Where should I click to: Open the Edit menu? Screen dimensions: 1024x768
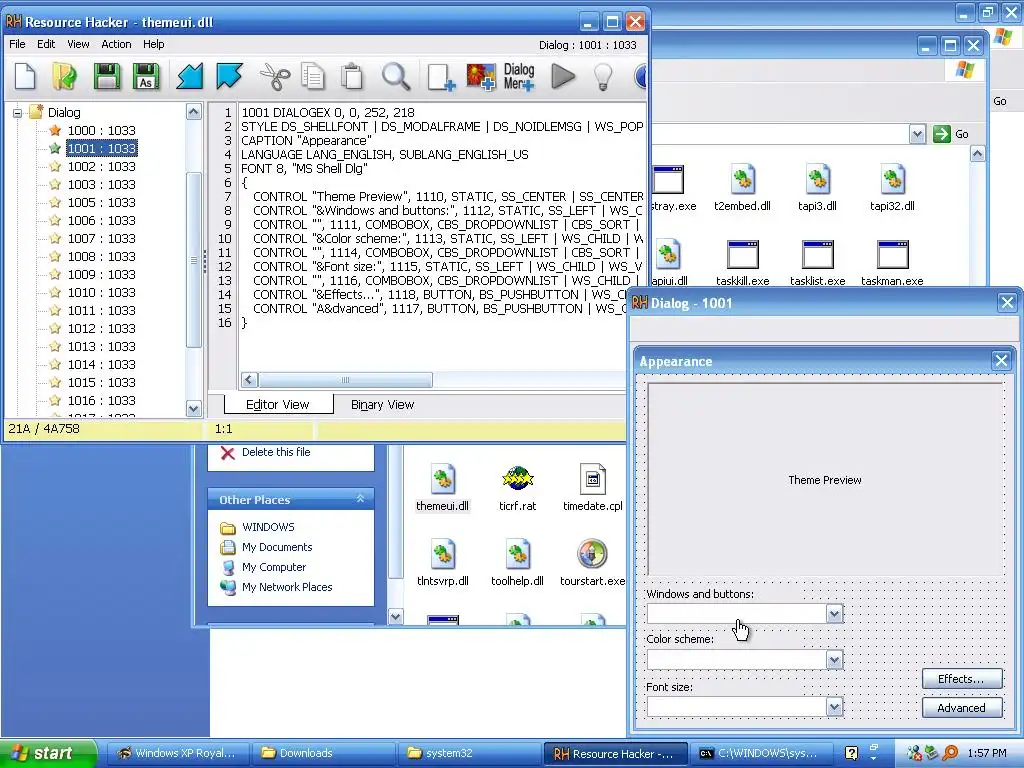coord(46,44)
